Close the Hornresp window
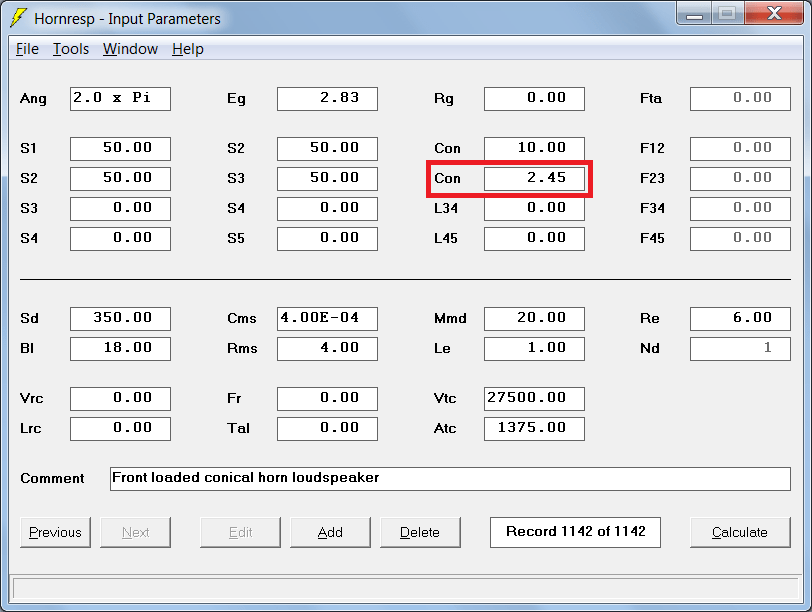Image resolution: width=812 pixels, height=612 pixels. point(775,13)
